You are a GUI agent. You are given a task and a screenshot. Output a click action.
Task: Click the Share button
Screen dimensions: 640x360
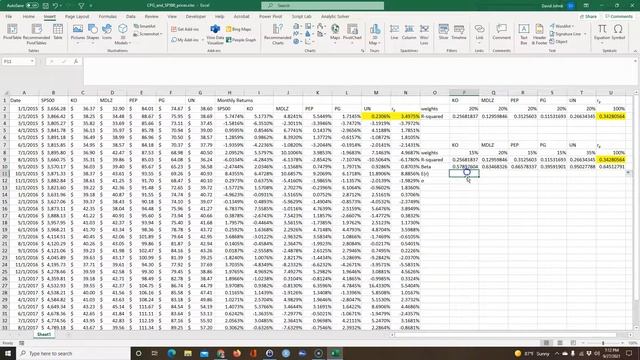(589, 16)
